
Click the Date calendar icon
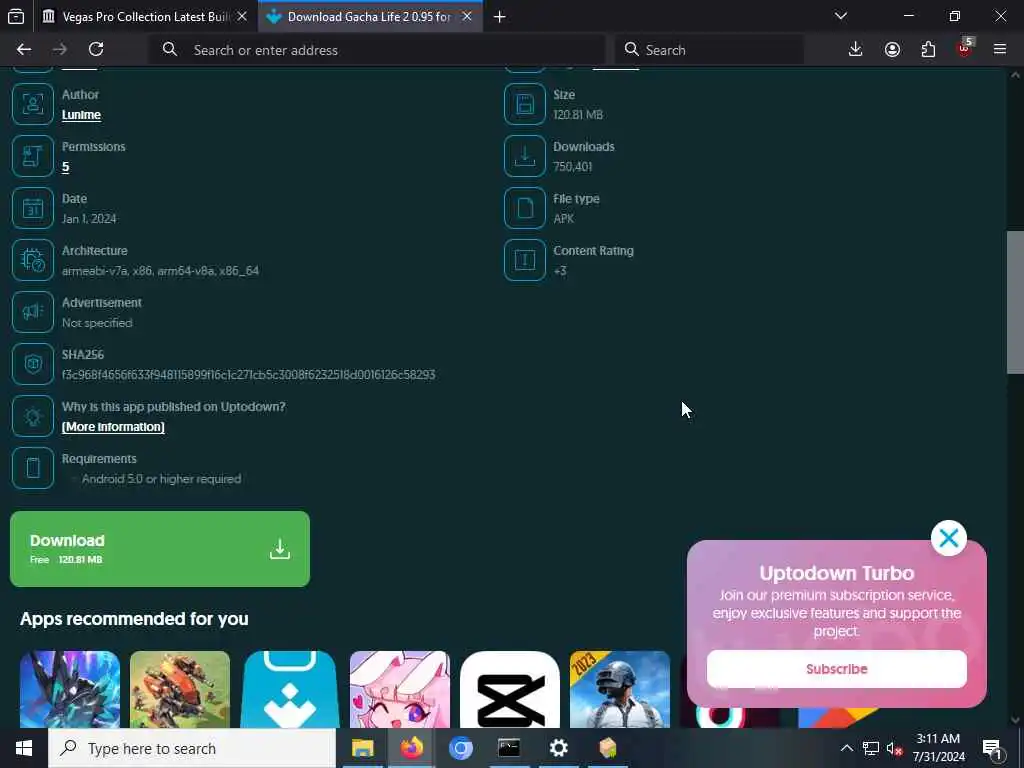point(33,208)
